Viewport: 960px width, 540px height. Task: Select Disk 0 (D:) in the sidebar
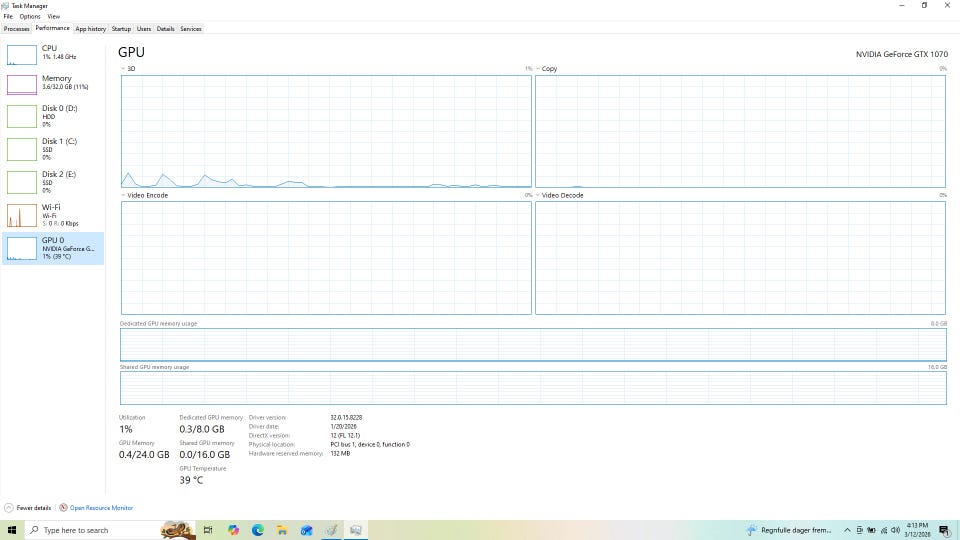53,116
